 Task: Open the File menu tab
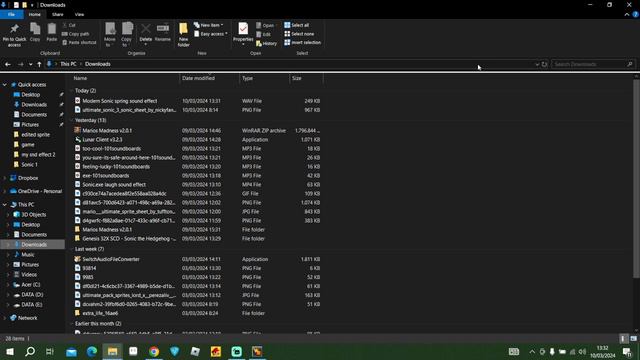pyautogui.click(x=11, y=14)
